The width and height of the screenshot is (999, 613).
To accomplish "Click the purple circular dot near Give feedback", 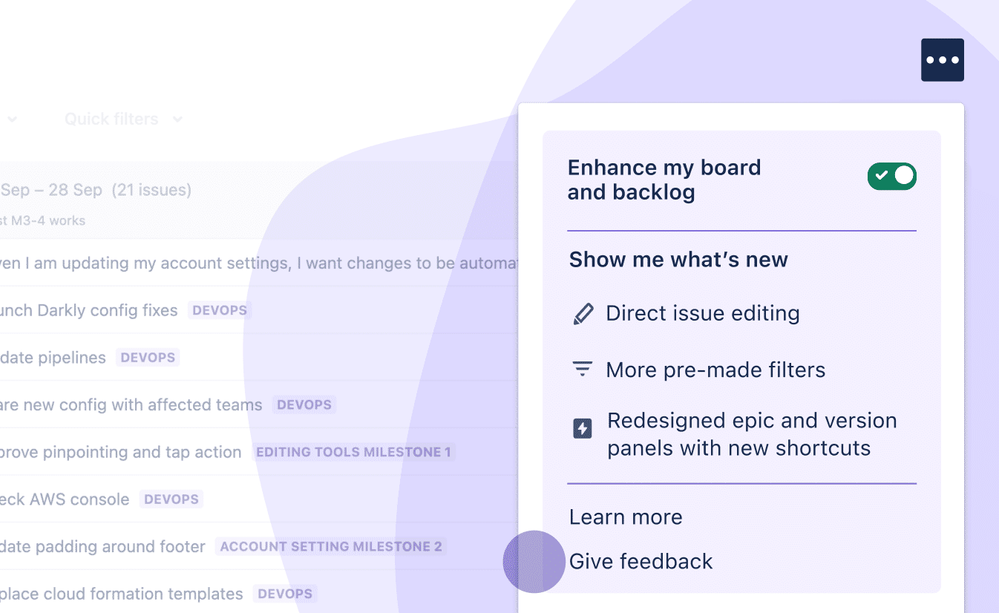I will click(534, 562).
